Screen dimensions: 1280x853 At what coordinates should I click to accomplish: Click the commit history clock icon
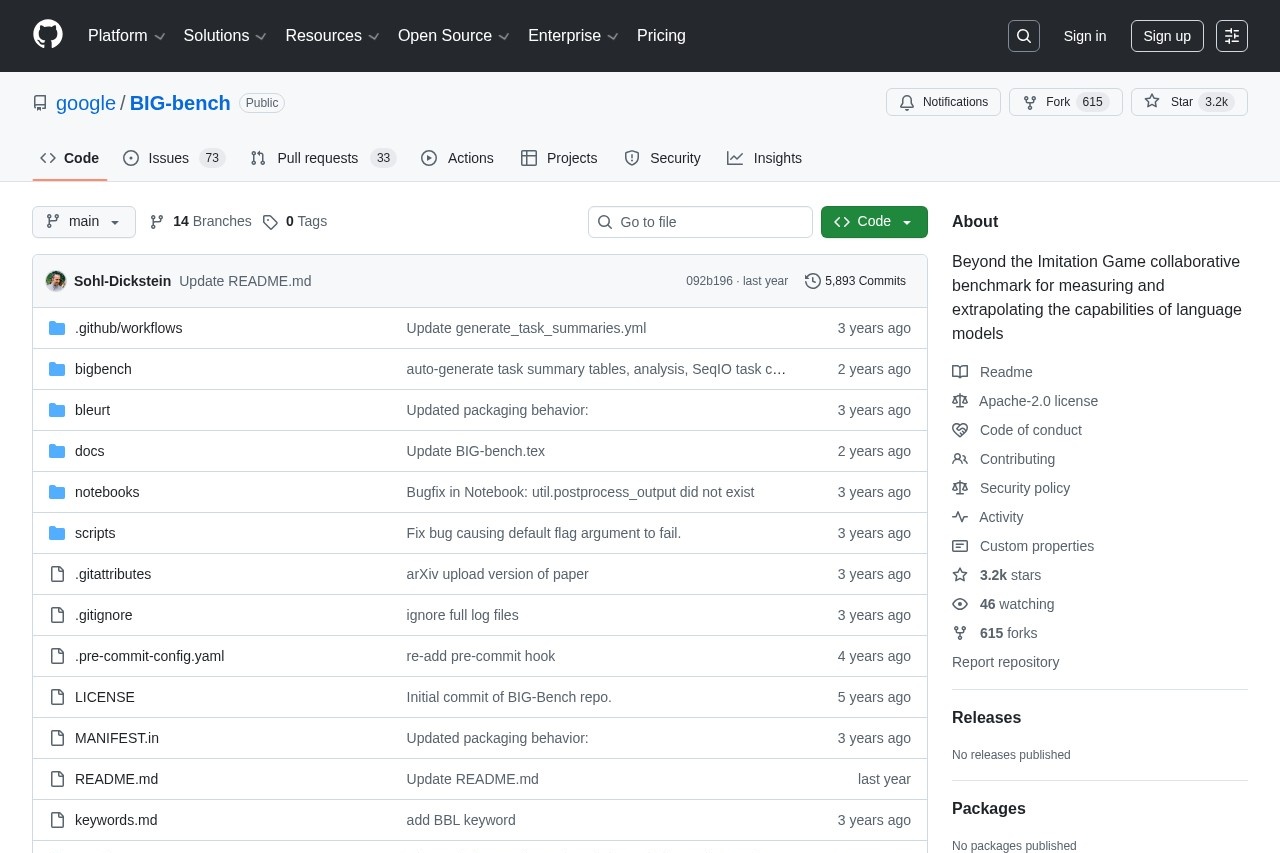tap(812, 281)
